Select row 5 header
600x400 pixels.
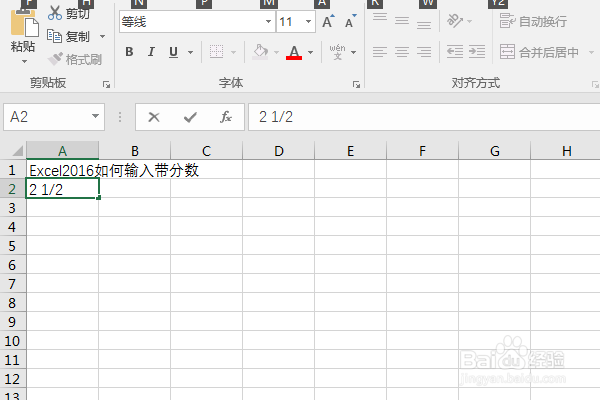coord(13,246)
